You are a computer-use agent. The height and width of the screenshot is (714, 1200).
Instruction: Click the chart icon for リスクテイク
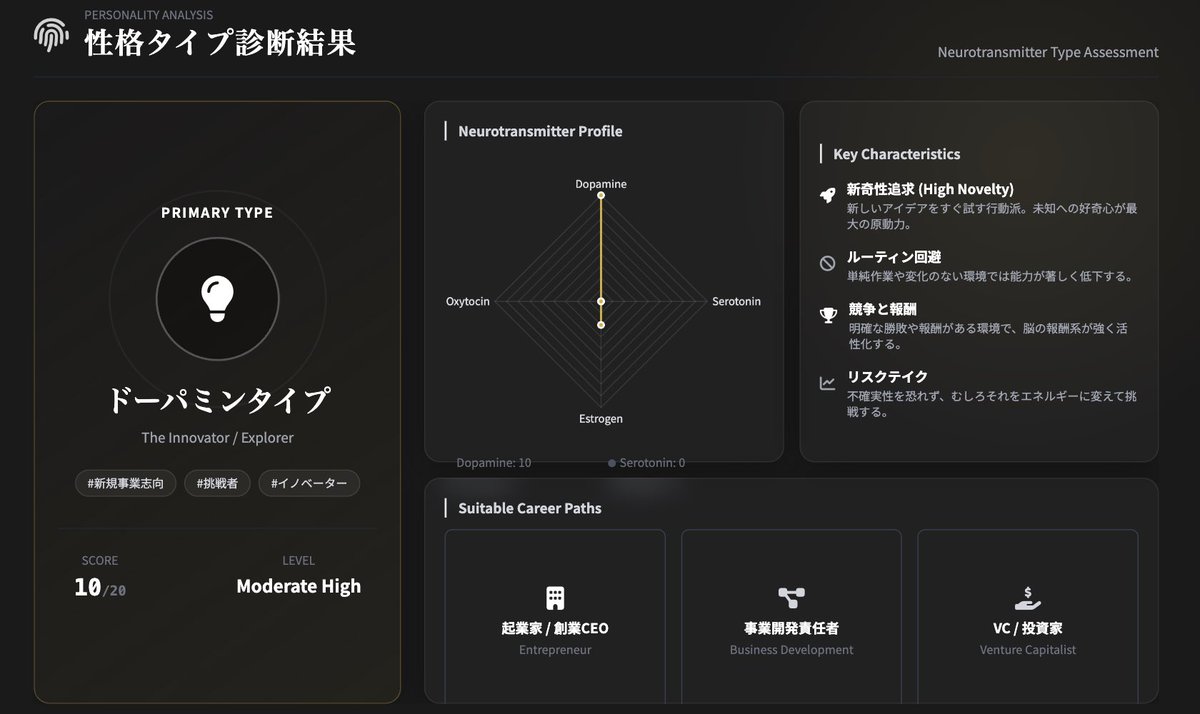coord(827,383)
